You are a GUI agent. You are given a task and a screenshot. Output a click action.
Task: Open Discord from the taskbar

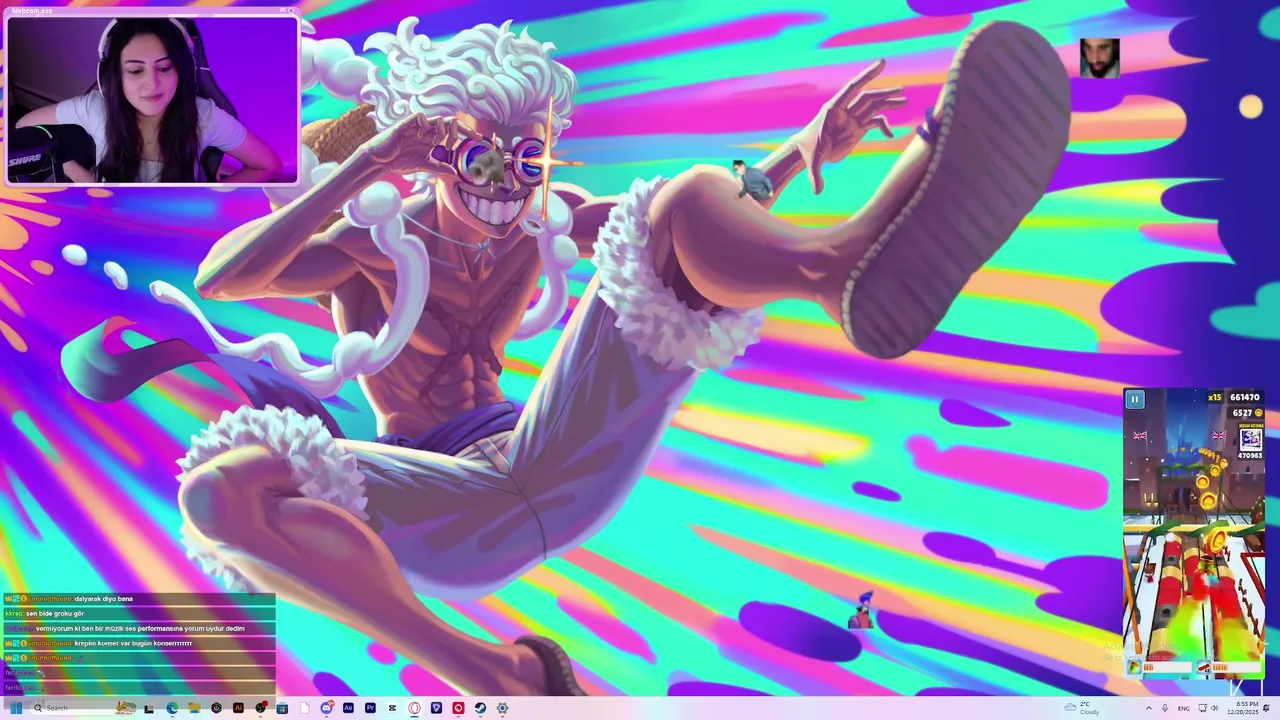point(327,708)
